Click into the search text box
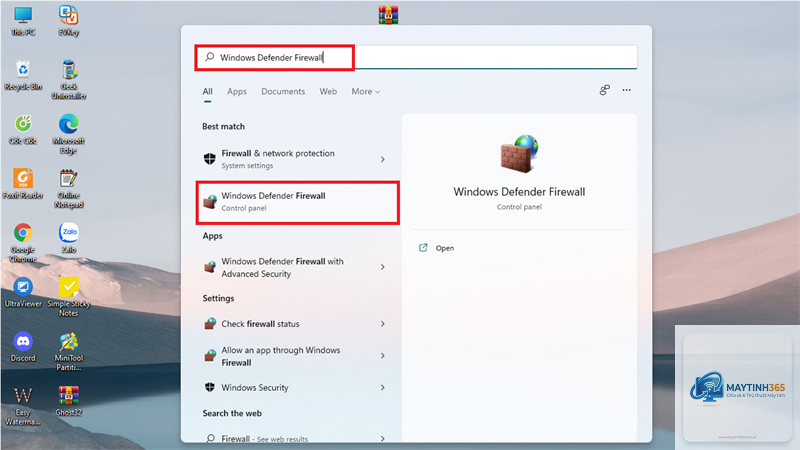 [416, 57]
